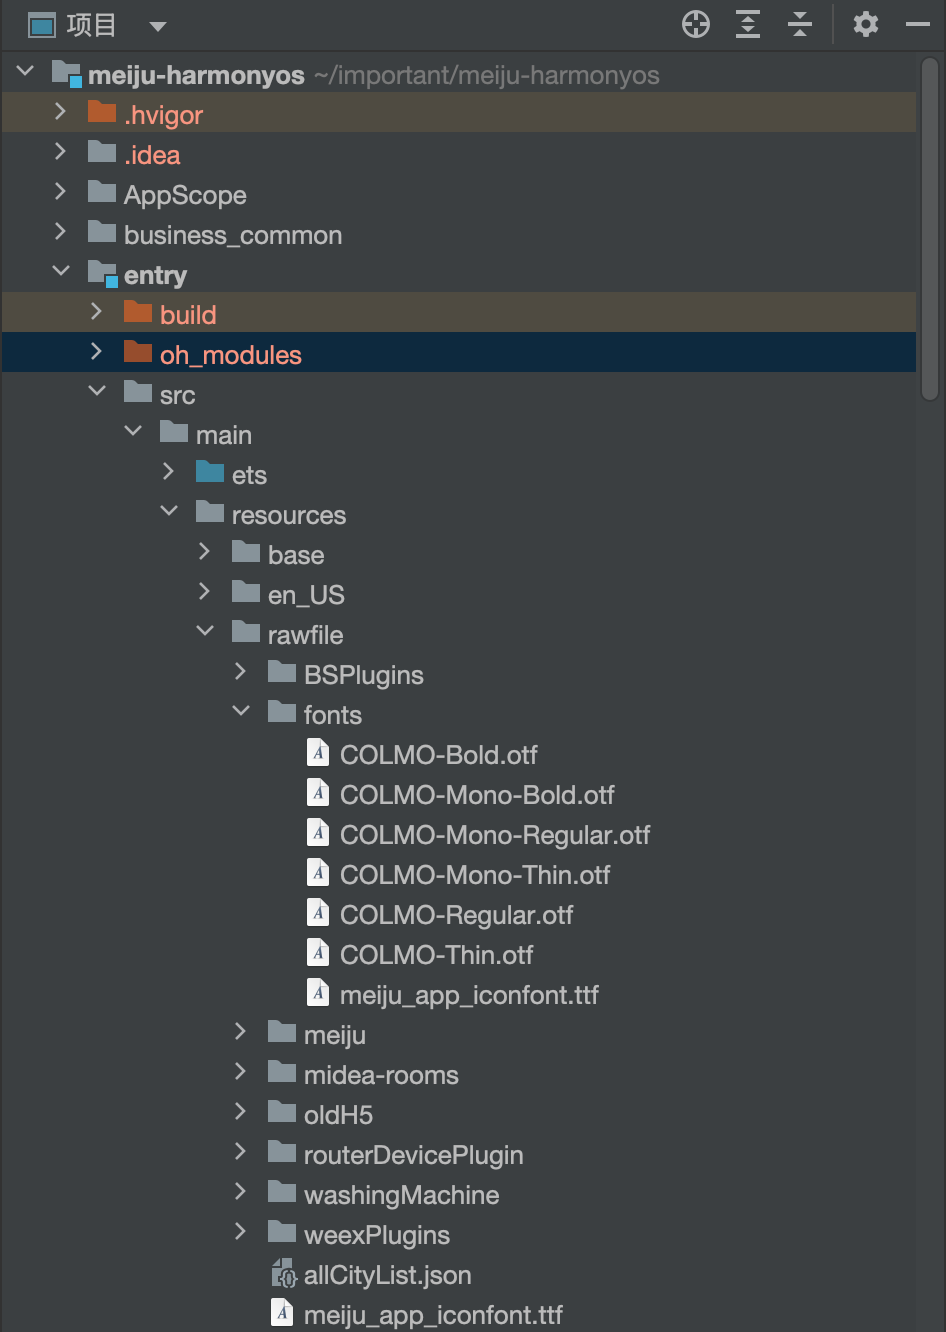Click the font file icon of COLMO-Bold.otf
This screenshot has width=946, height=1332.
pos(318,754)
